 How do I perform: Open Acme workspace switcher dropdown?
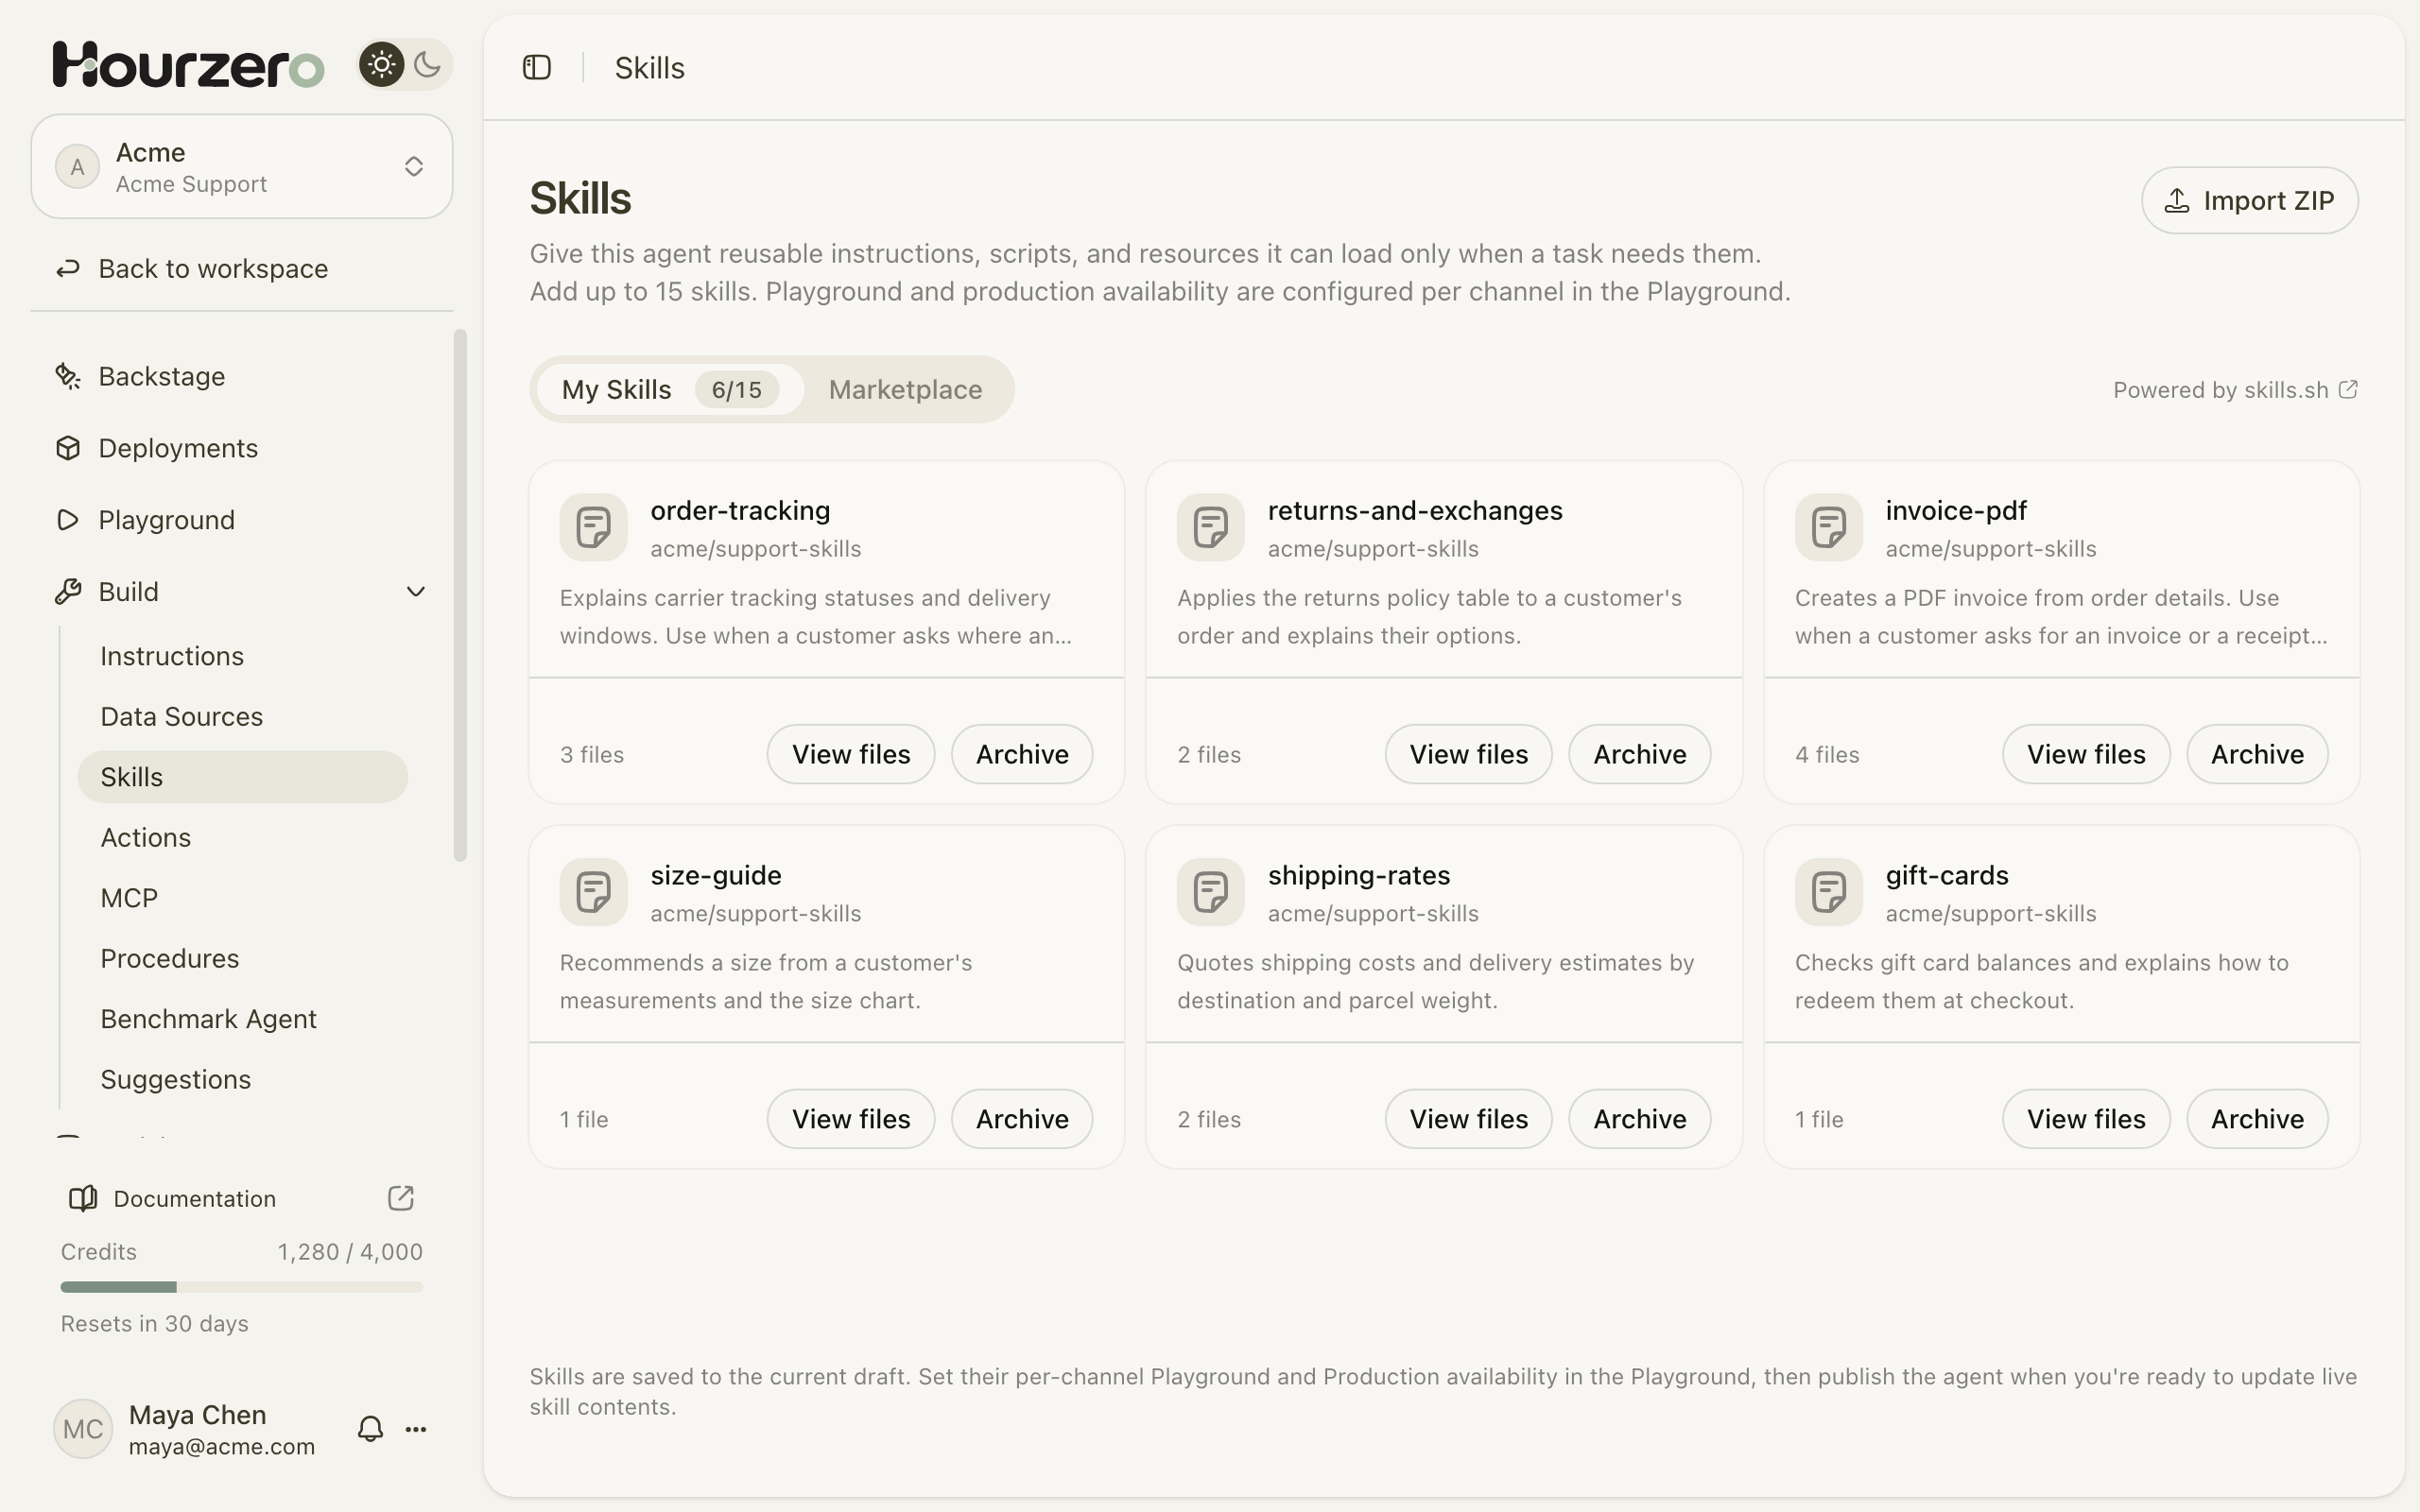242,166
